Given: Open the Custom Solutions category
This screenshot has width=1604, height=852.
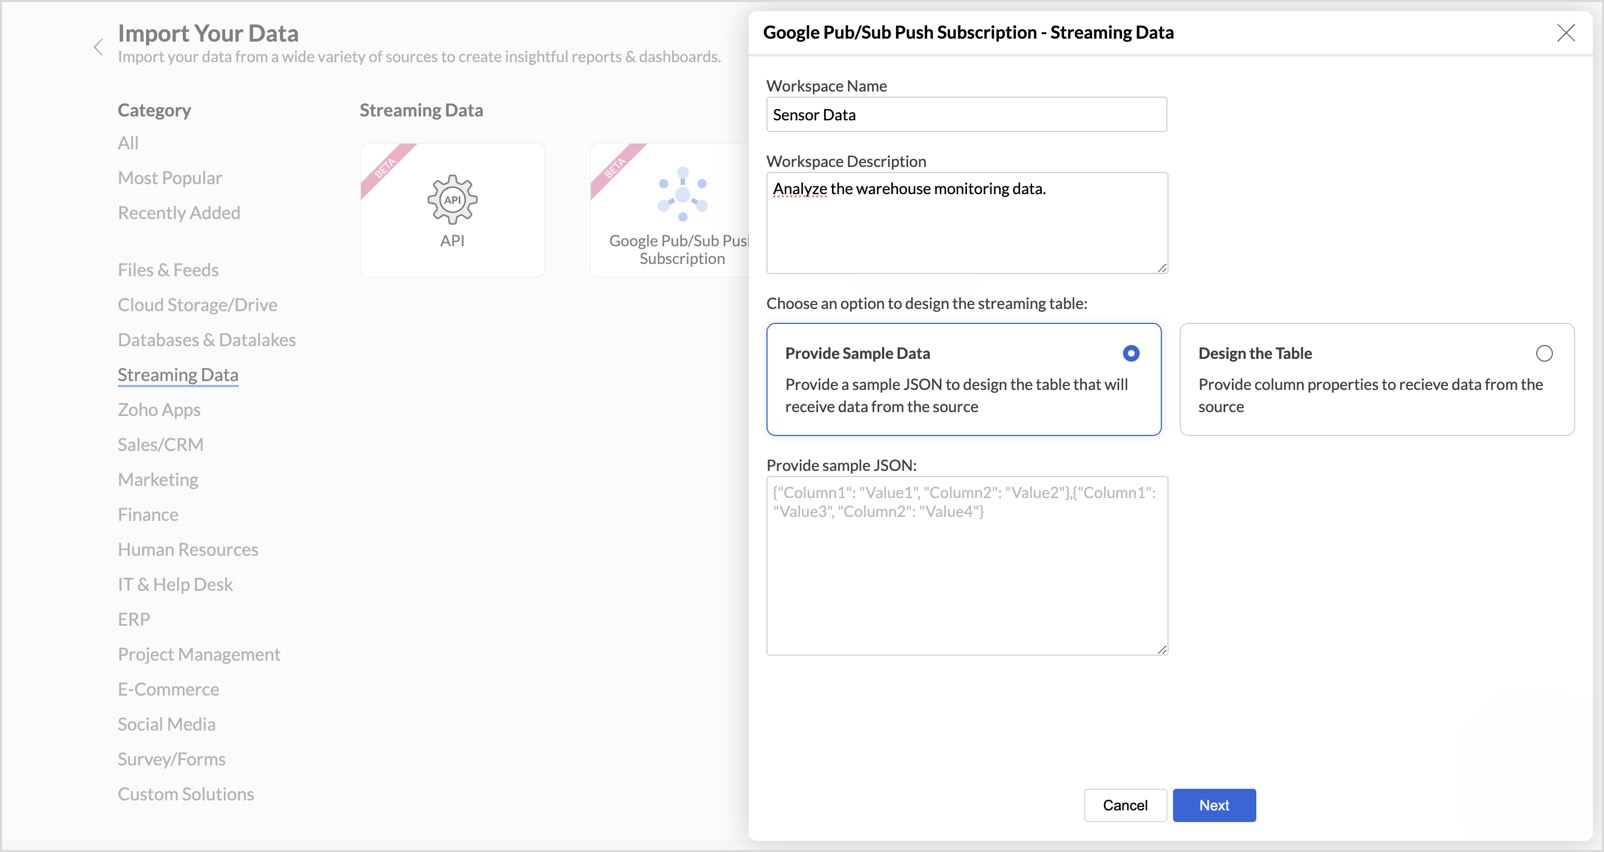Looking at the screenshot, I should coord(186,794).
